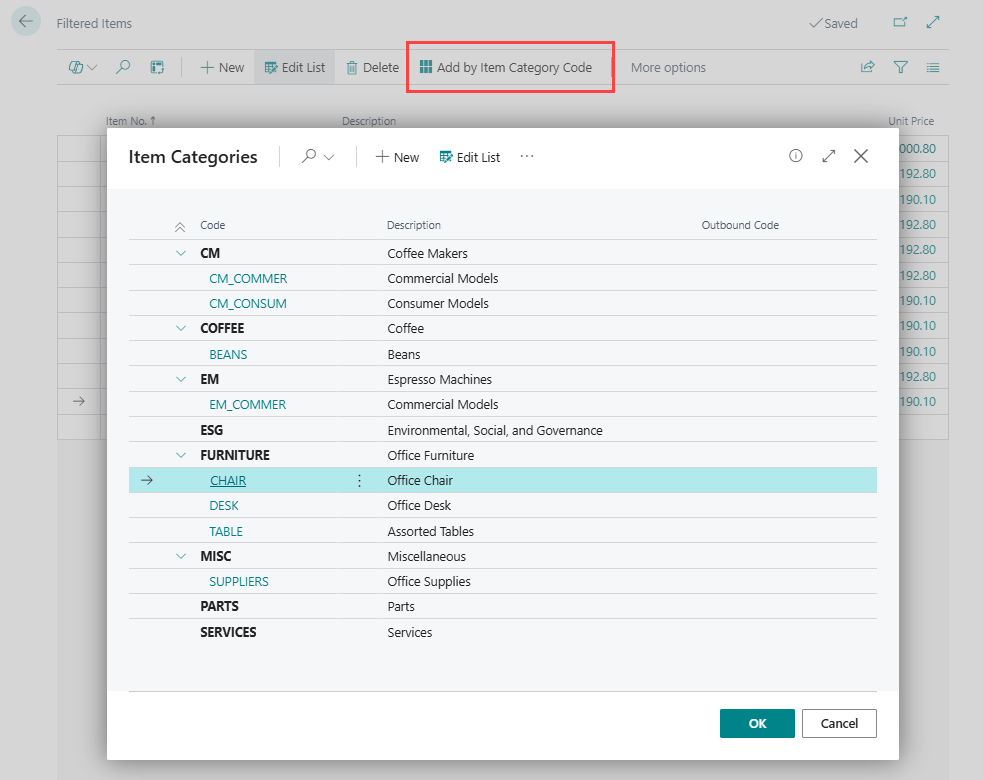
Task: Confirm selection with OK button
Action: (757, 724)
